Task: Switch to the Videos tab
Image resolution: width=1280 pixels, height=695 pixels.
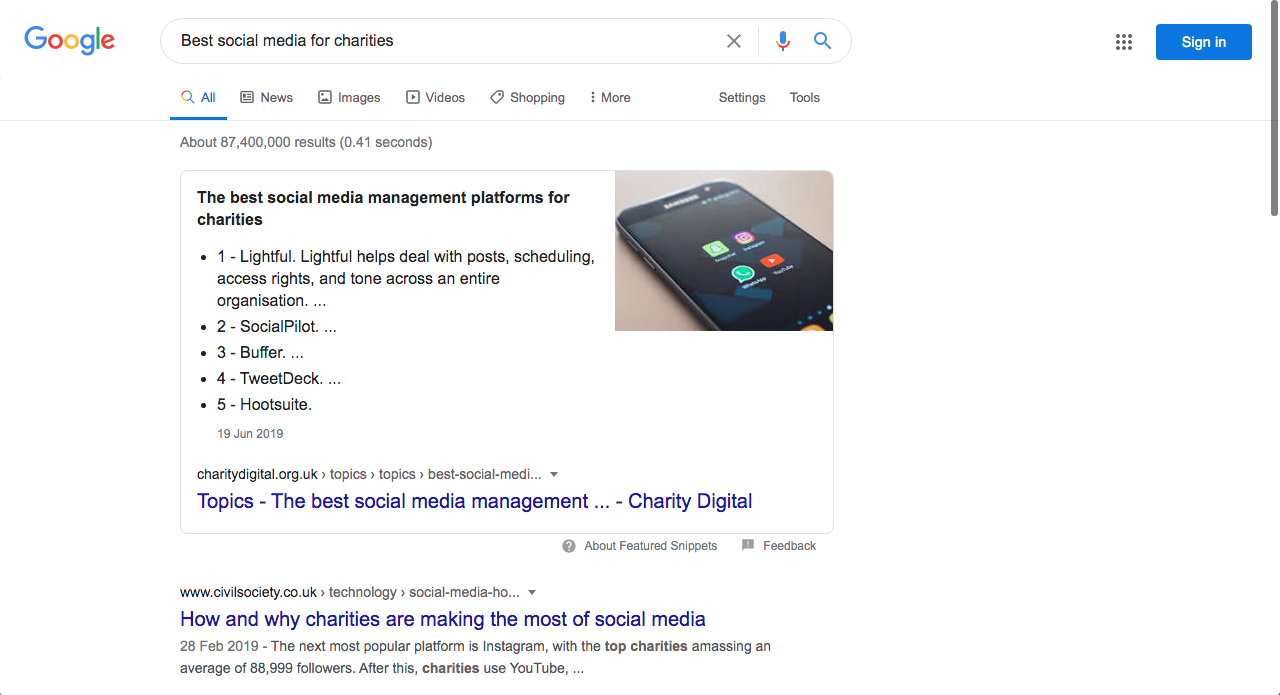Action: point(435,98)
